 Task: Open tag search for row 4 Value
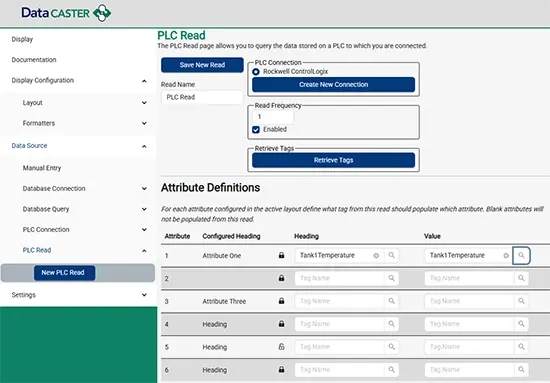tap(521, 324)
